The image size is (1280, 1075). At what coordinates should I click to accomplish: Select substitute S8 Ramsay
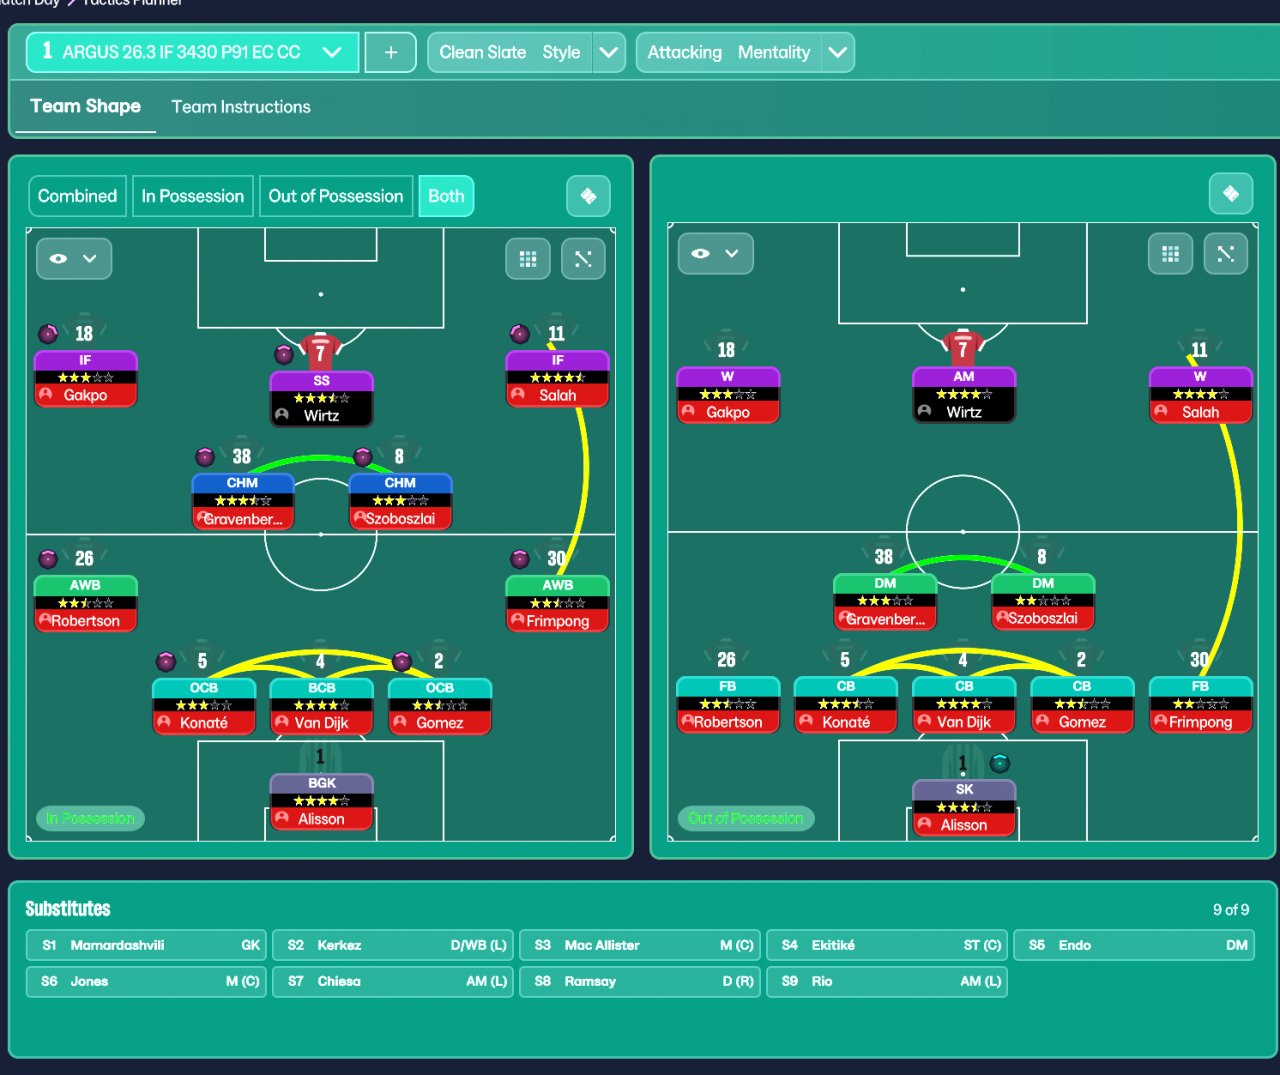(x=640, y=981)
